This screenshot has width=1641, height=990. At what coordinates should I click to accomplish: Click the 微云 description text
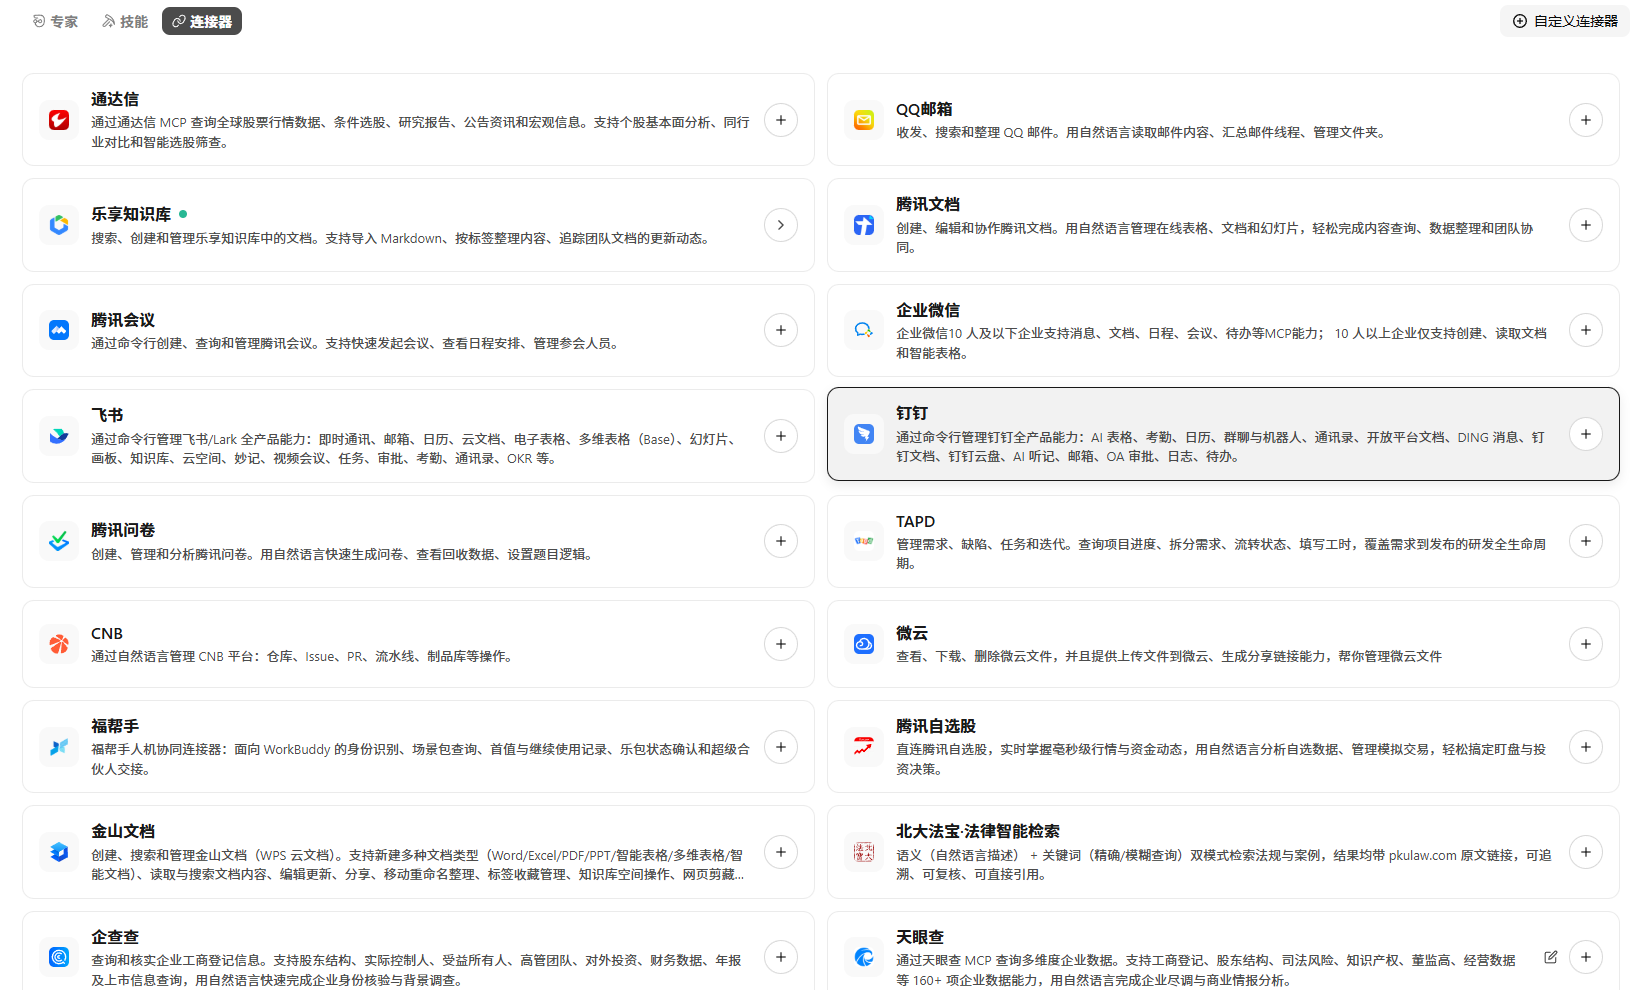point(1169,656)
